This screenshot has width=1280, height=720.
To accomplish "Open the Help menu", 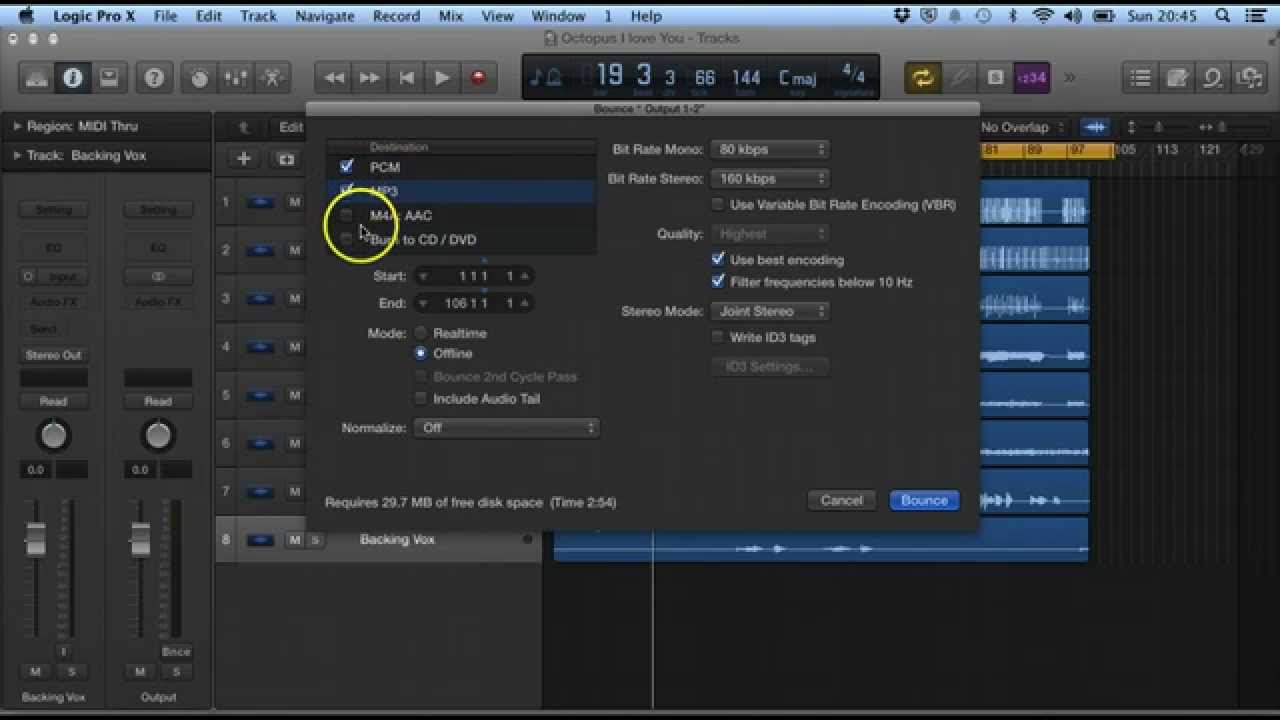I will [646, 16].
